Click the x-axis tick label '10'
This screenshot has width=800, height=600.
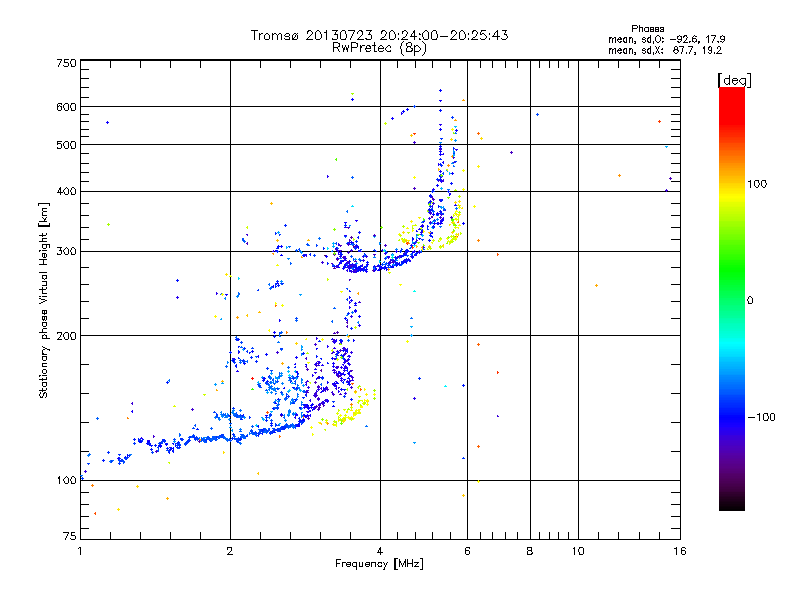click(x=578, y=551)
